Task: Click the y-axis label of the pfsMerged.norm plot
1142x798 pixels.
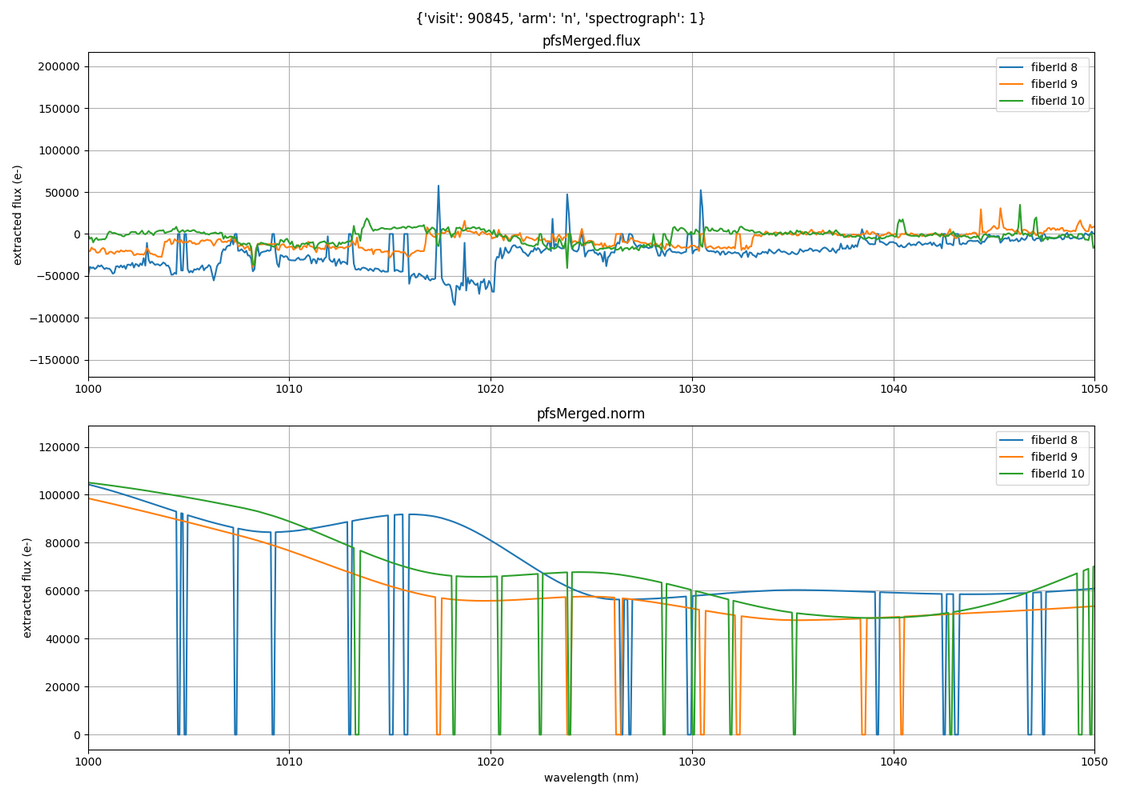Action: coord(28,587)
